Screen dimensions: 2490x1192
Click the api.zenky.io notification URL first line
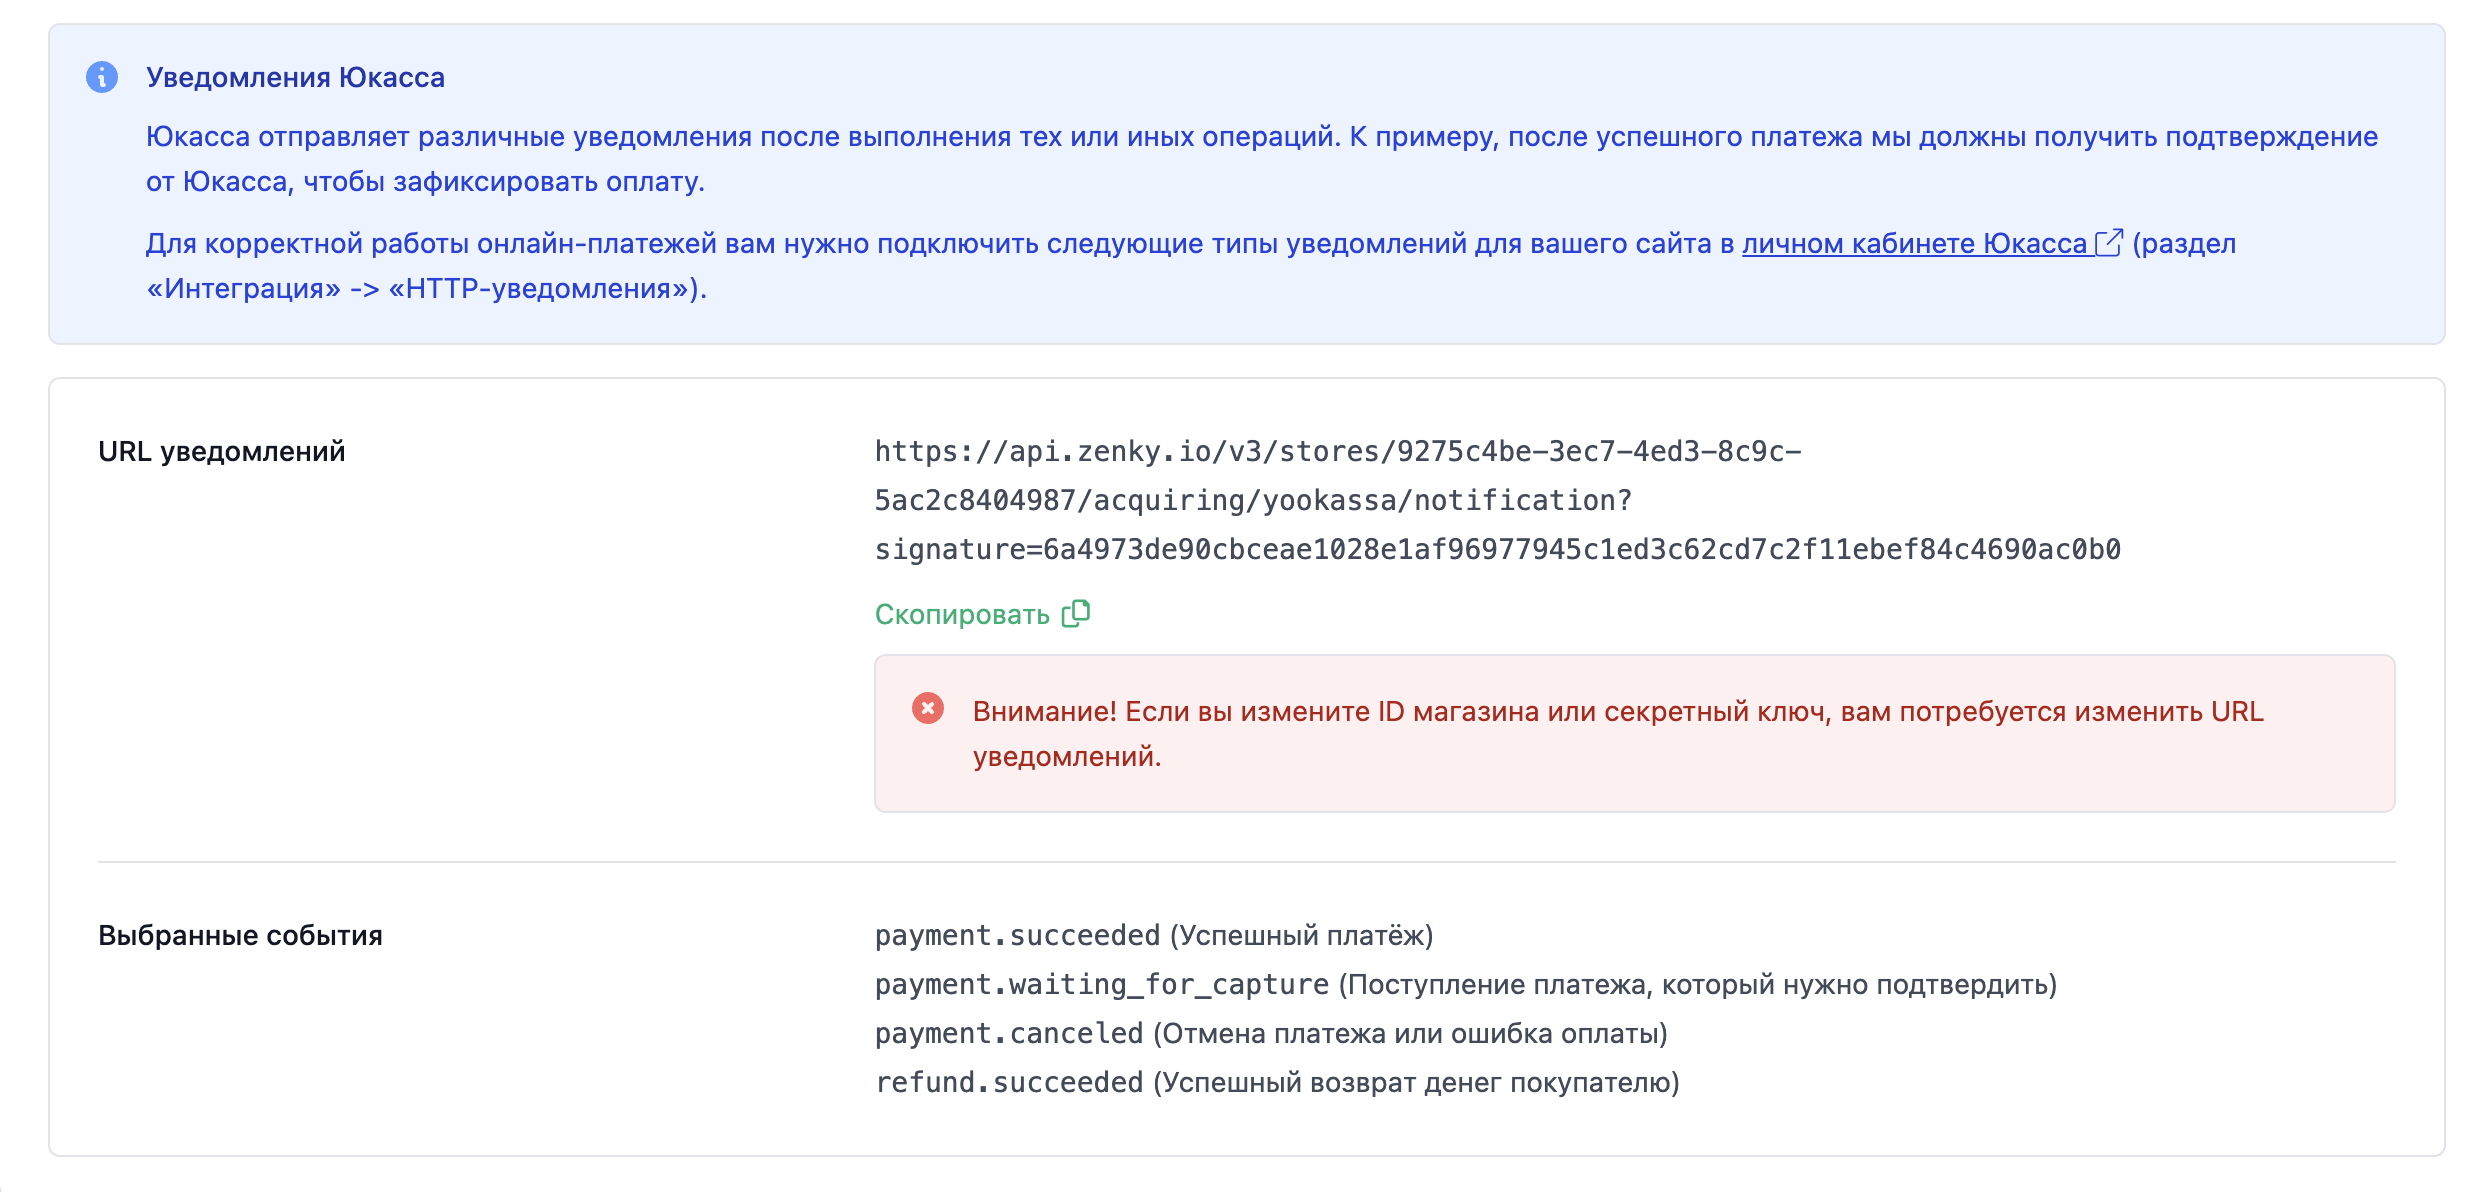[x=1337, y=451]
